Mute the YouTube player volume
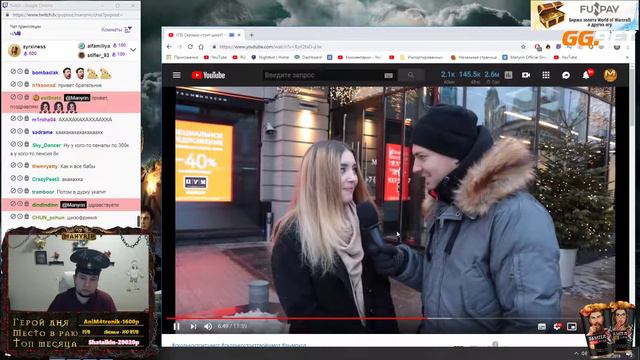Screen dimensions: 640x360 pos(208,326)
